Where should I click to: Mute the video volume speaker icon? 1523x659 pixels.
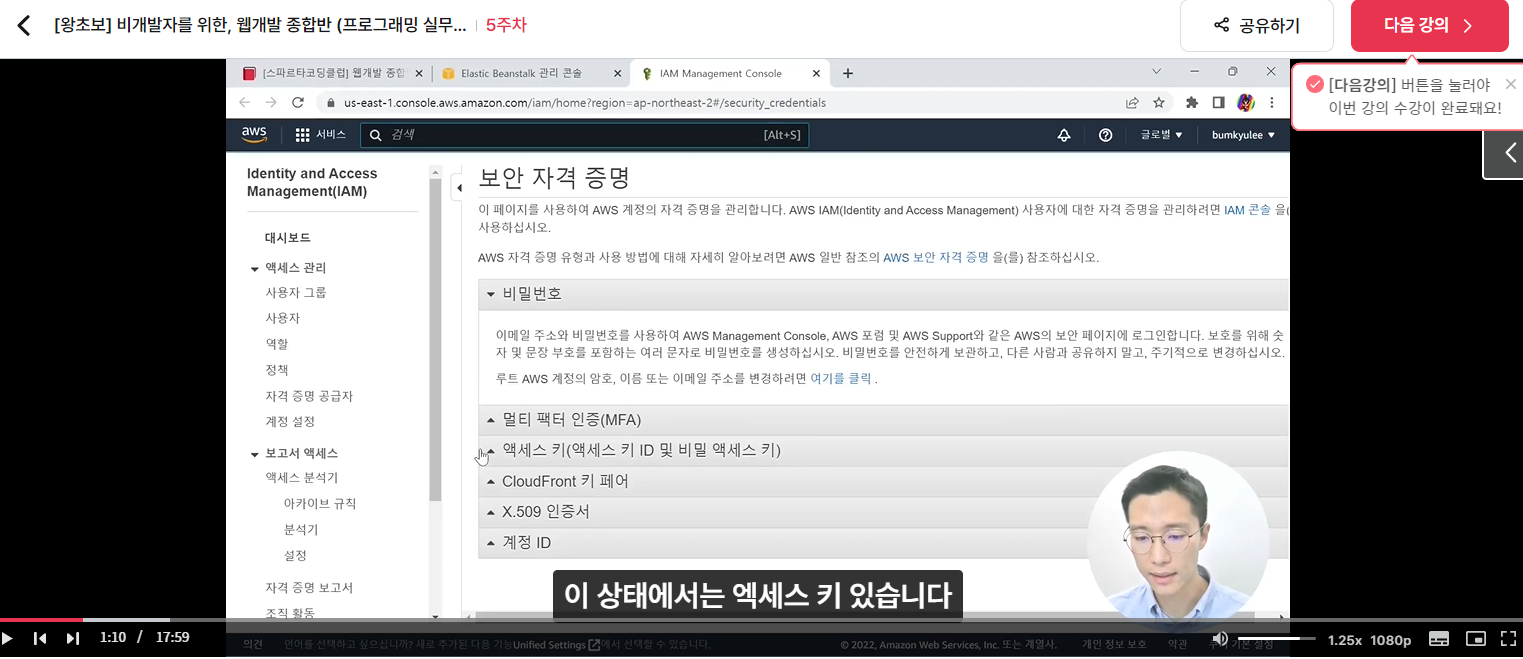coord(1220,638)
